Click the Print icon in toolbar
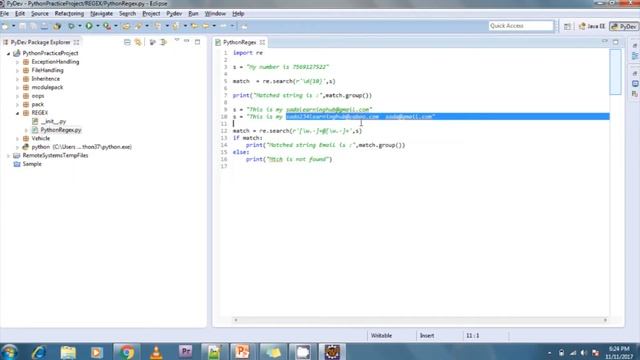Viewport: 640px width, 360px height. point(44,26)
